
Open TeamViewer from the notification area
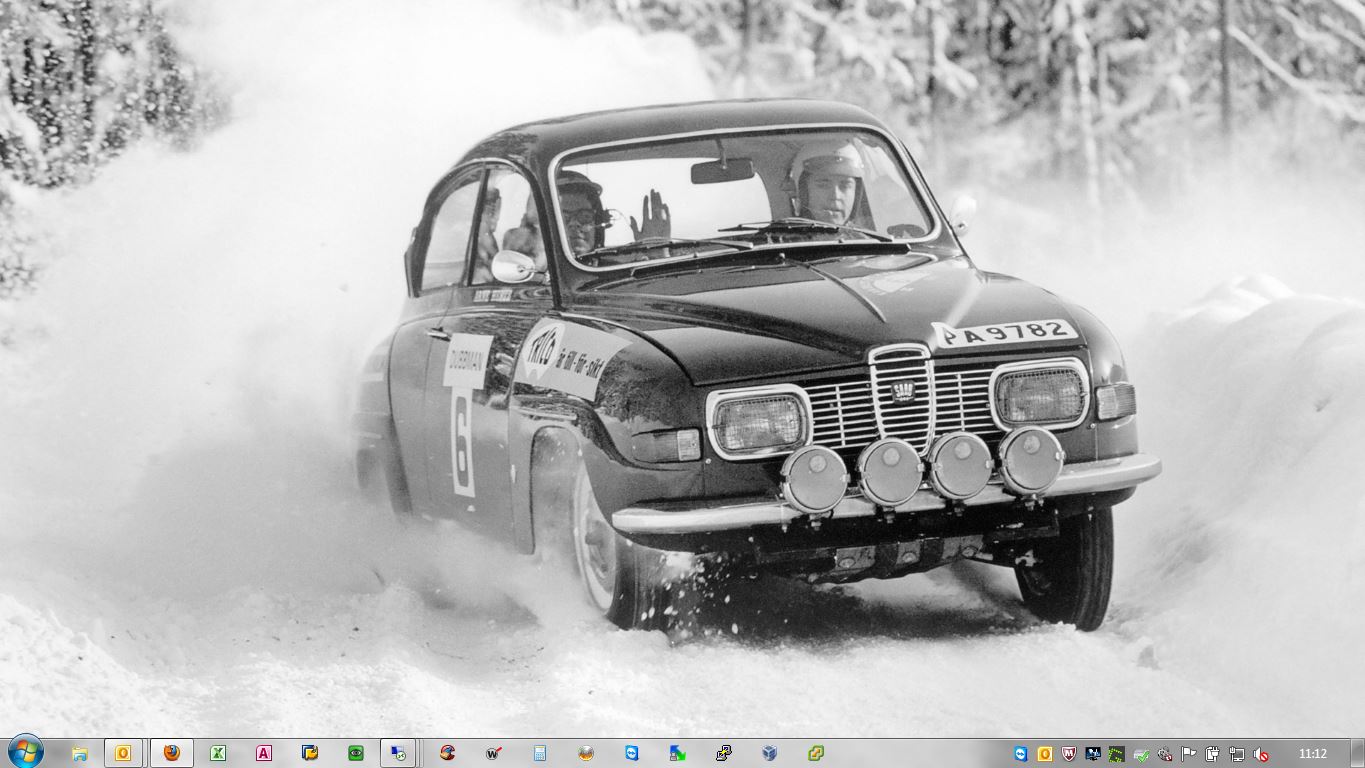coord(1021,754)
